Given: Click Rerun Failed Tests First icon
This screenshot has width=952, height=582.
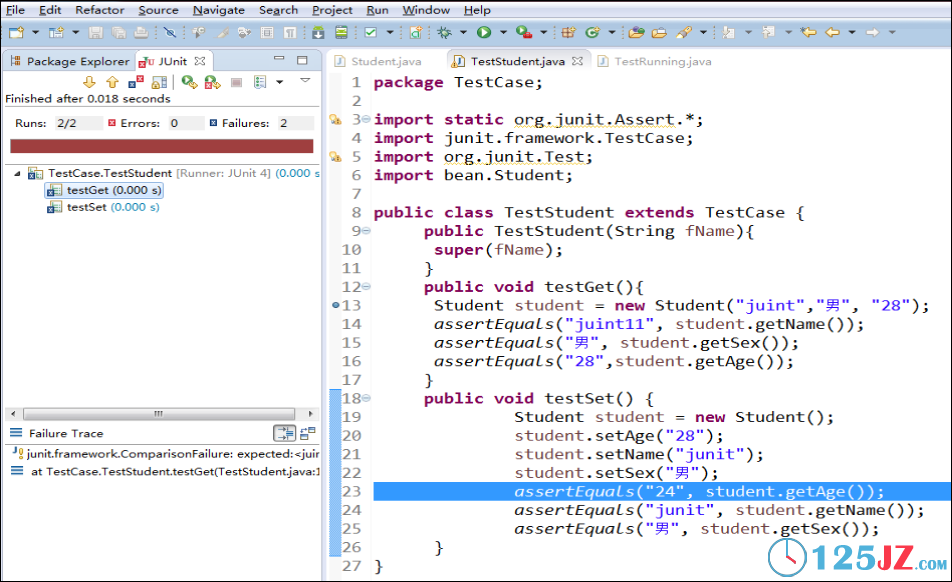Looking at the screenshot, I should pyautogui.click(x=212, y=82).
